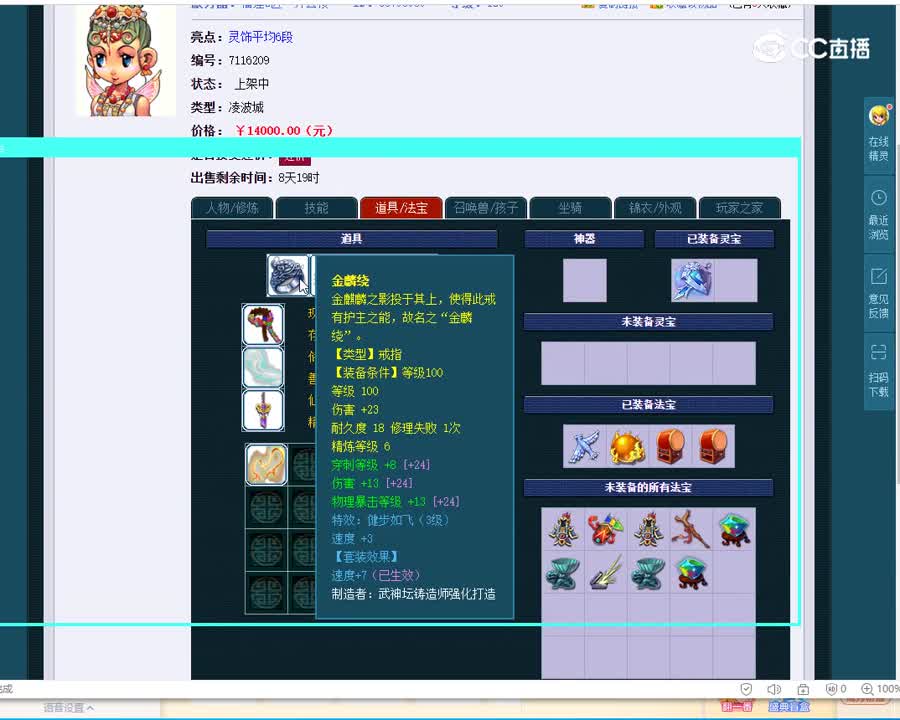Viewport: 900px width, 720px height.
Task: Click the 神器 section header
Action: click(x=584, y=239)
